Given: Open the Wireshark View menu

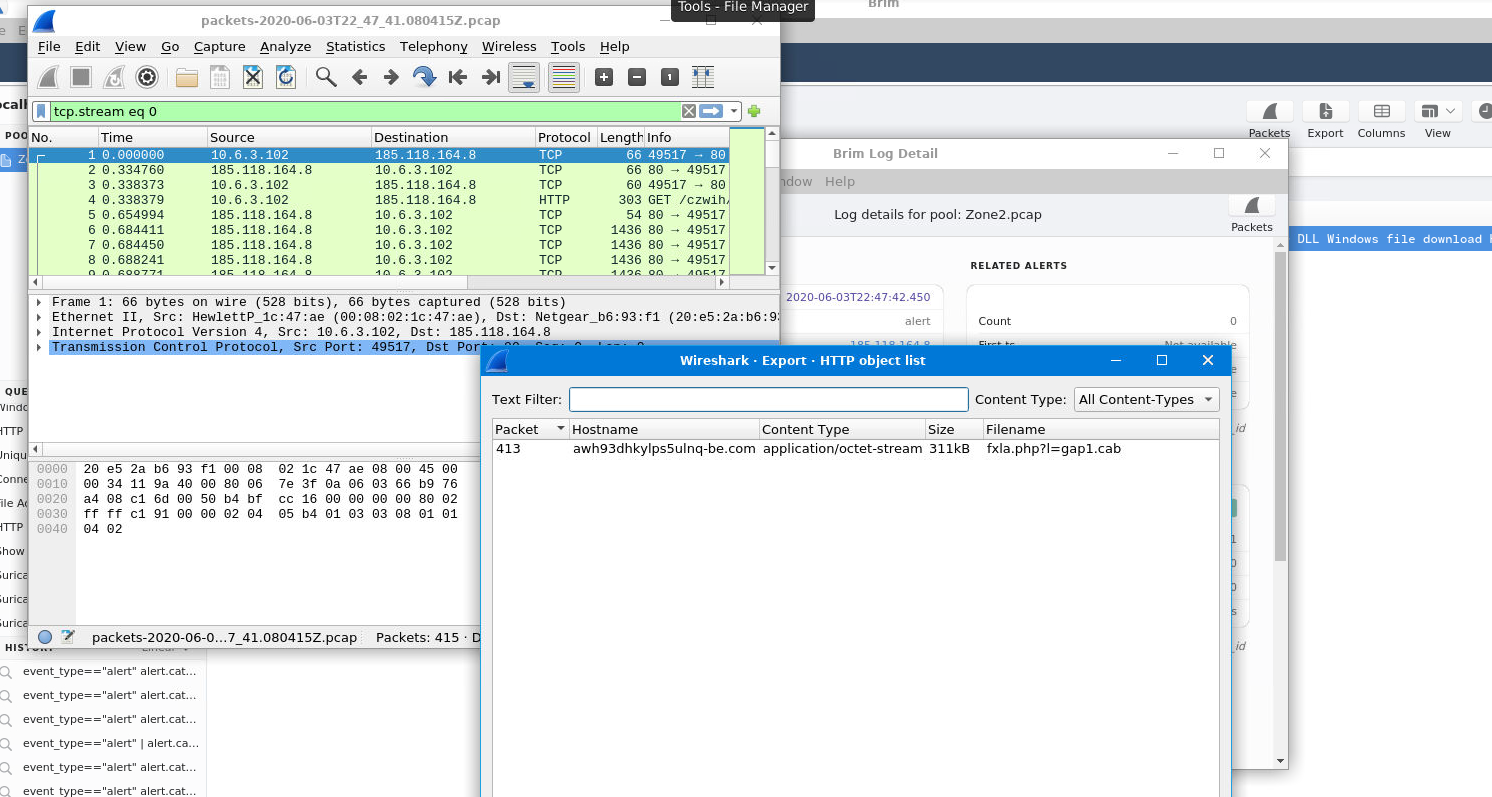Looking at the screenshot, I should click(130, 46).
